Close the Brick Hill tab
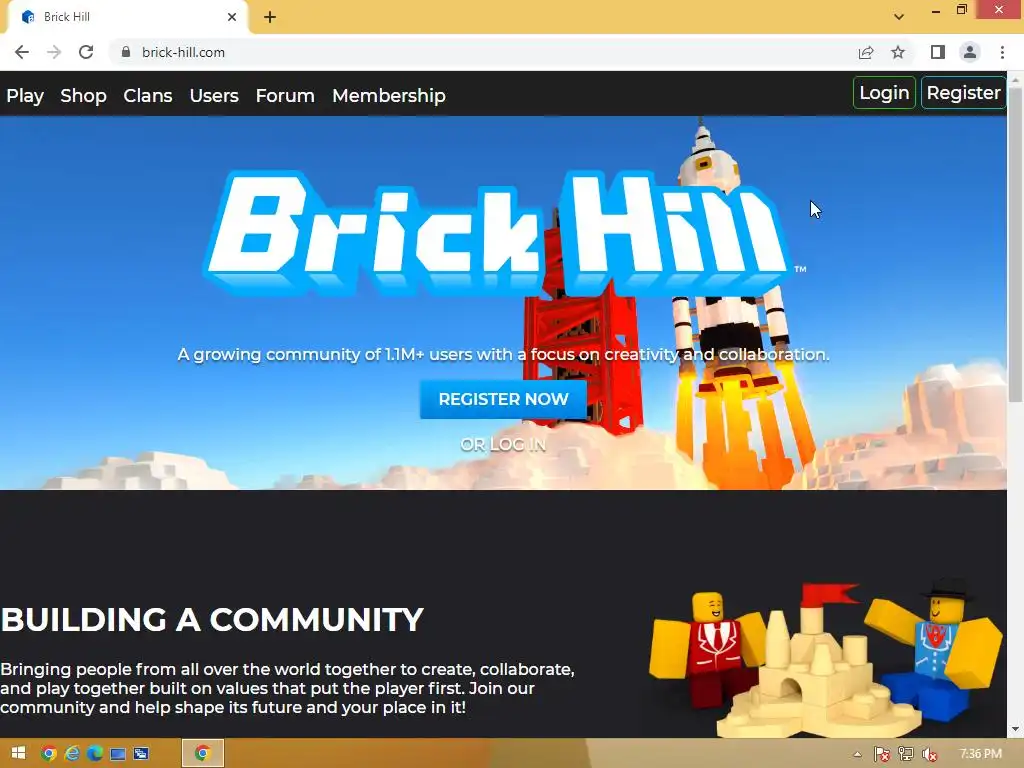1024x768 pixels. (232, 17)
